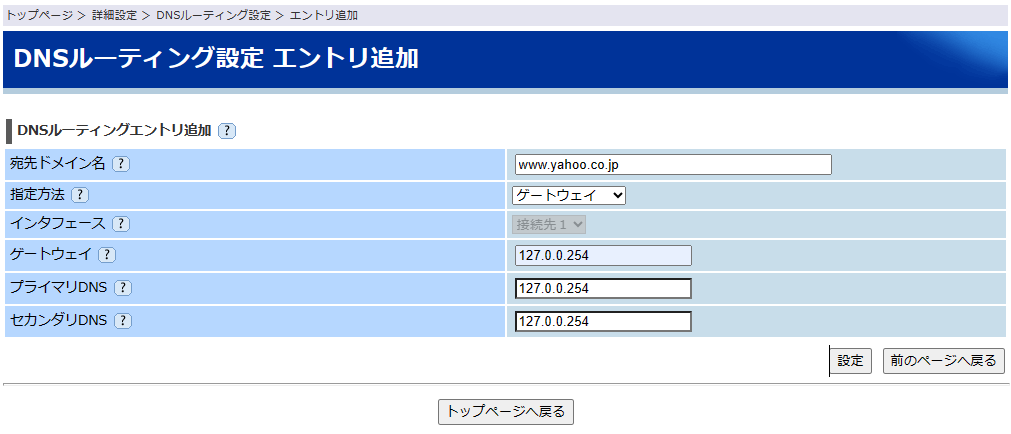Image resolution: width=1011 pixels, height=434 pixels.
Task: View help for プライマリDNS
Action: (x=123, y=288)
